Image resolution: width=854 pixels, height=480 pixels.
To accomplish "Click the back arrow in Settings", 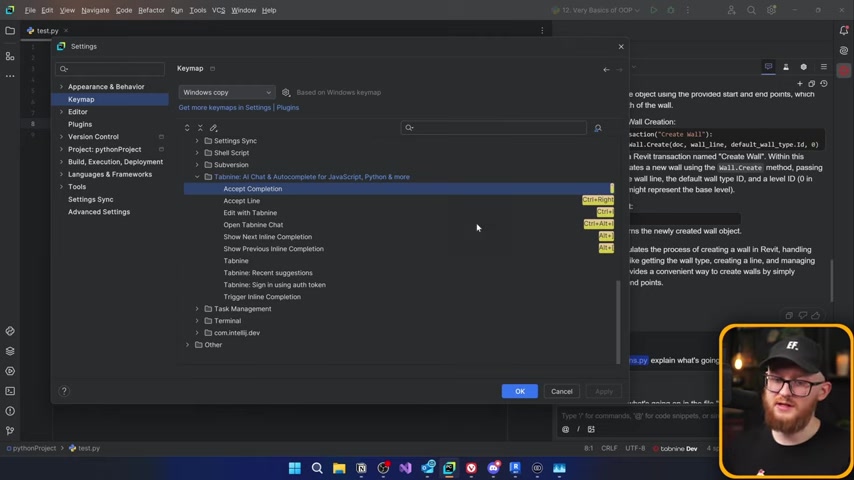I will pyautogui.click(x=606, y=69).
